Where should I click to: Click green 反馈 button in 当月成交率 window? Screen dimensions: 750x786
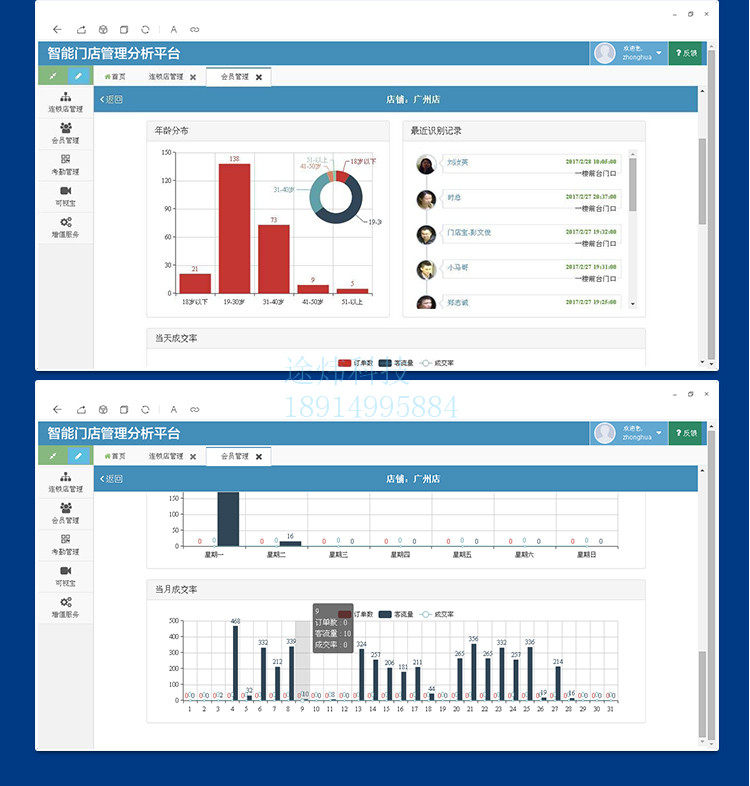click(x=687, y=433)
